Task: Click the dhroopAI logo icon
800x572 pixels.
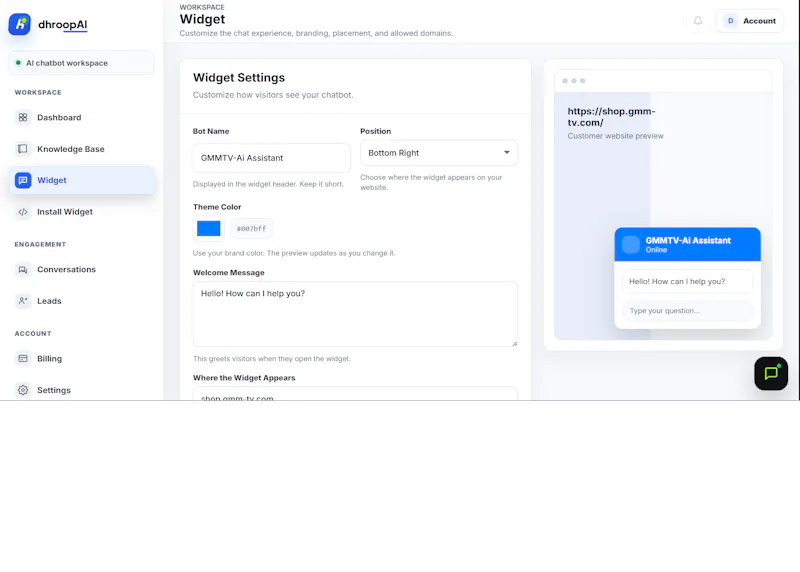Action: [x=19, y=24]
